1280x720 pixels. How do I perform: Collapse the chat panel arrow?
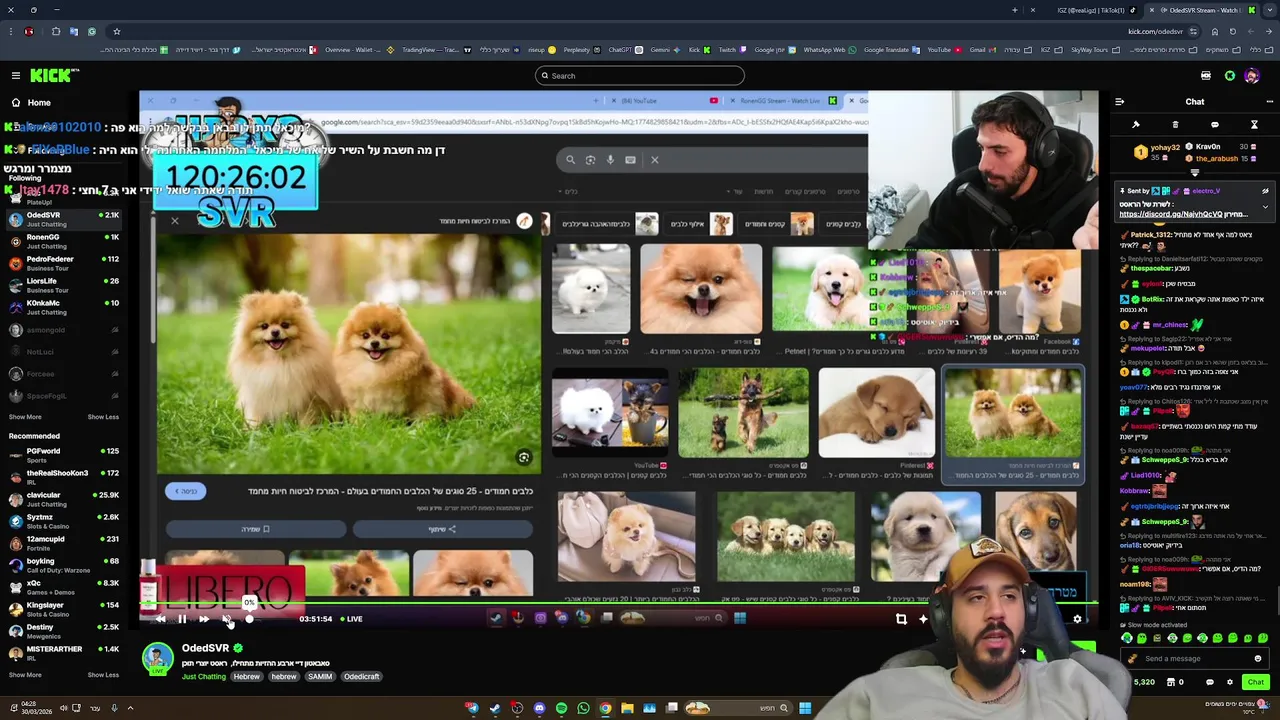pos(1119,101)
